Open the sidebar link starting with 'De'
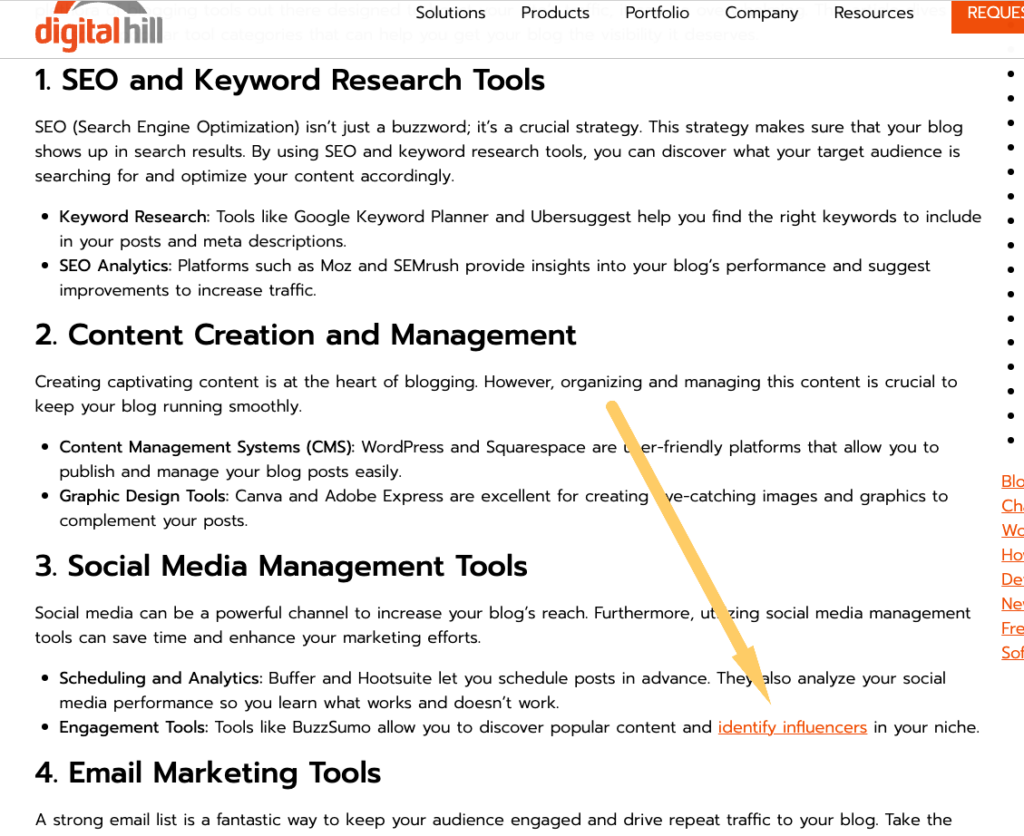 click(x=1012, y=579)
